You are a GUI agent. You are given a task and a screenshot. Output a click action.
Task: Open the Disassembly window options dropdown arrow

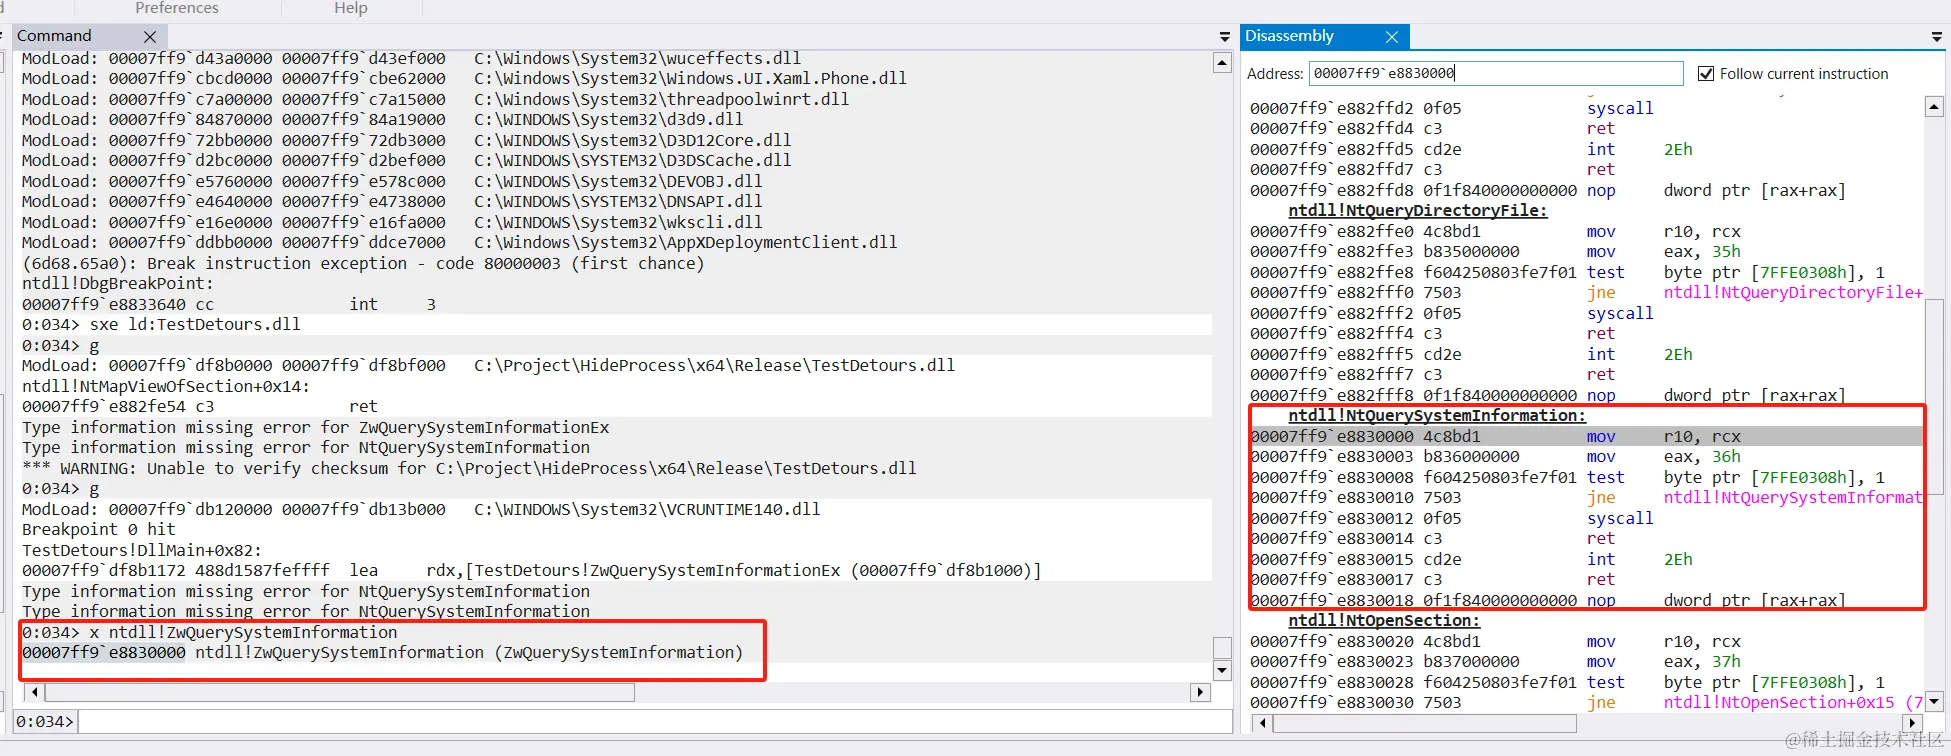click(x=1936, y=37)
